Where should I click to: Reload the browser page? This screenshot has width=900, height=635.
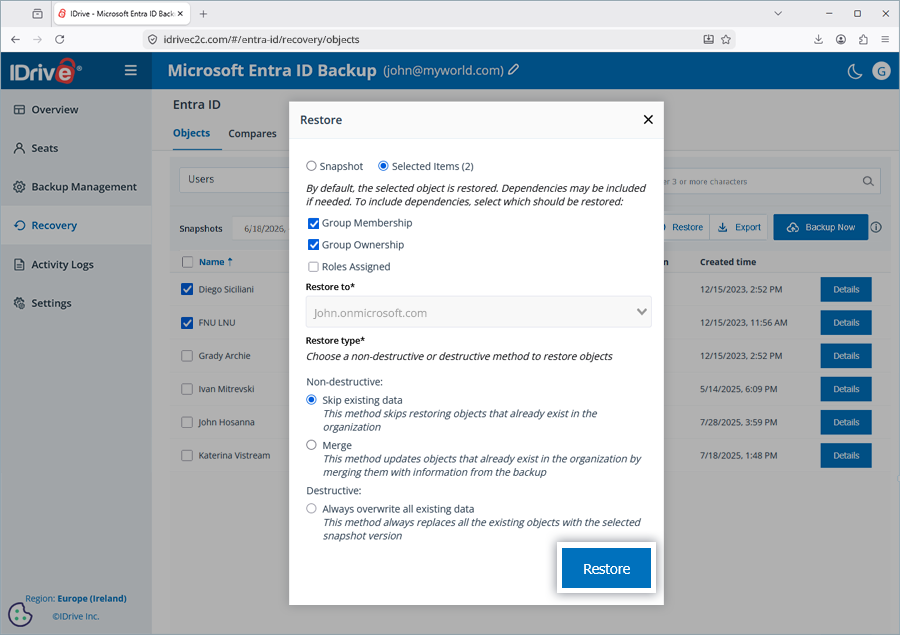click(x=60, y=39)
